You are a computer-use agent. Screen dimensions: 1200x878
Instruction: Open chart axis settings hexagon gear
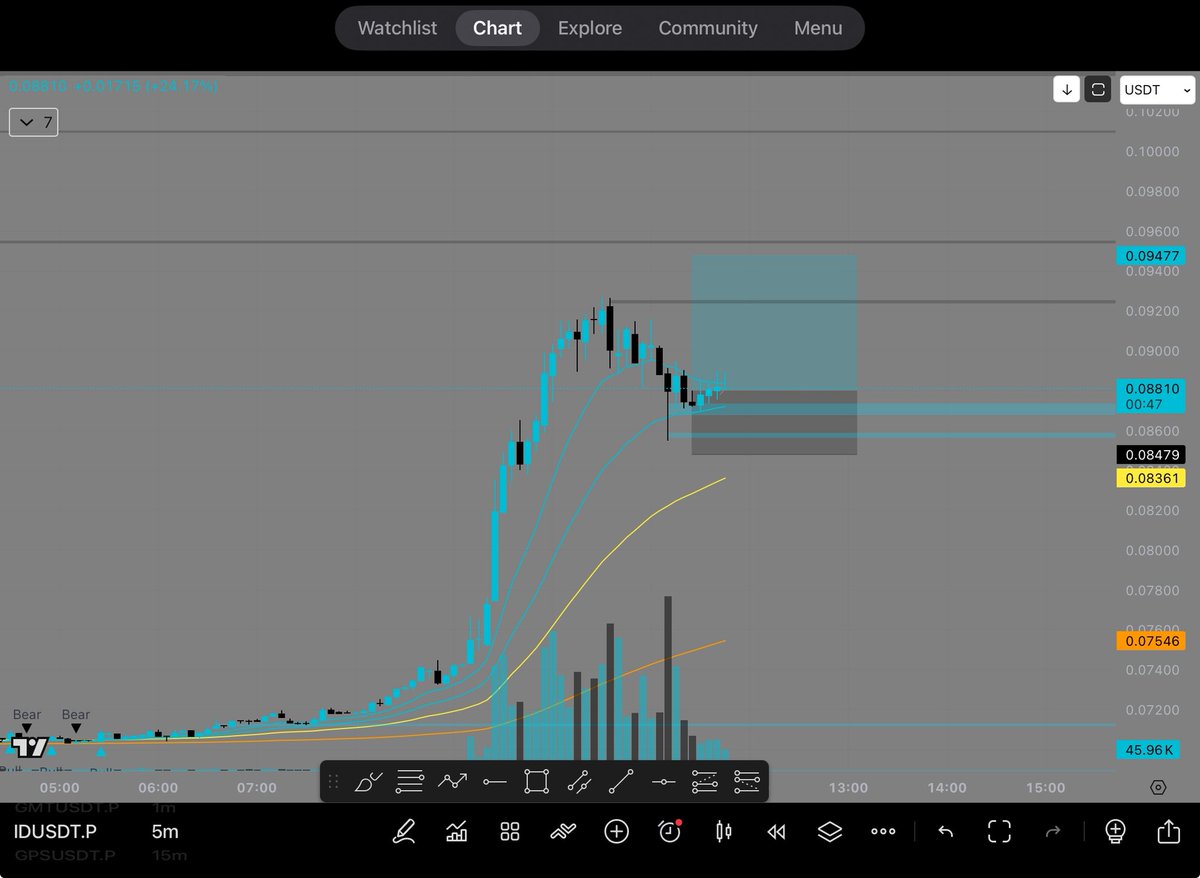[x=1158, y=787]
